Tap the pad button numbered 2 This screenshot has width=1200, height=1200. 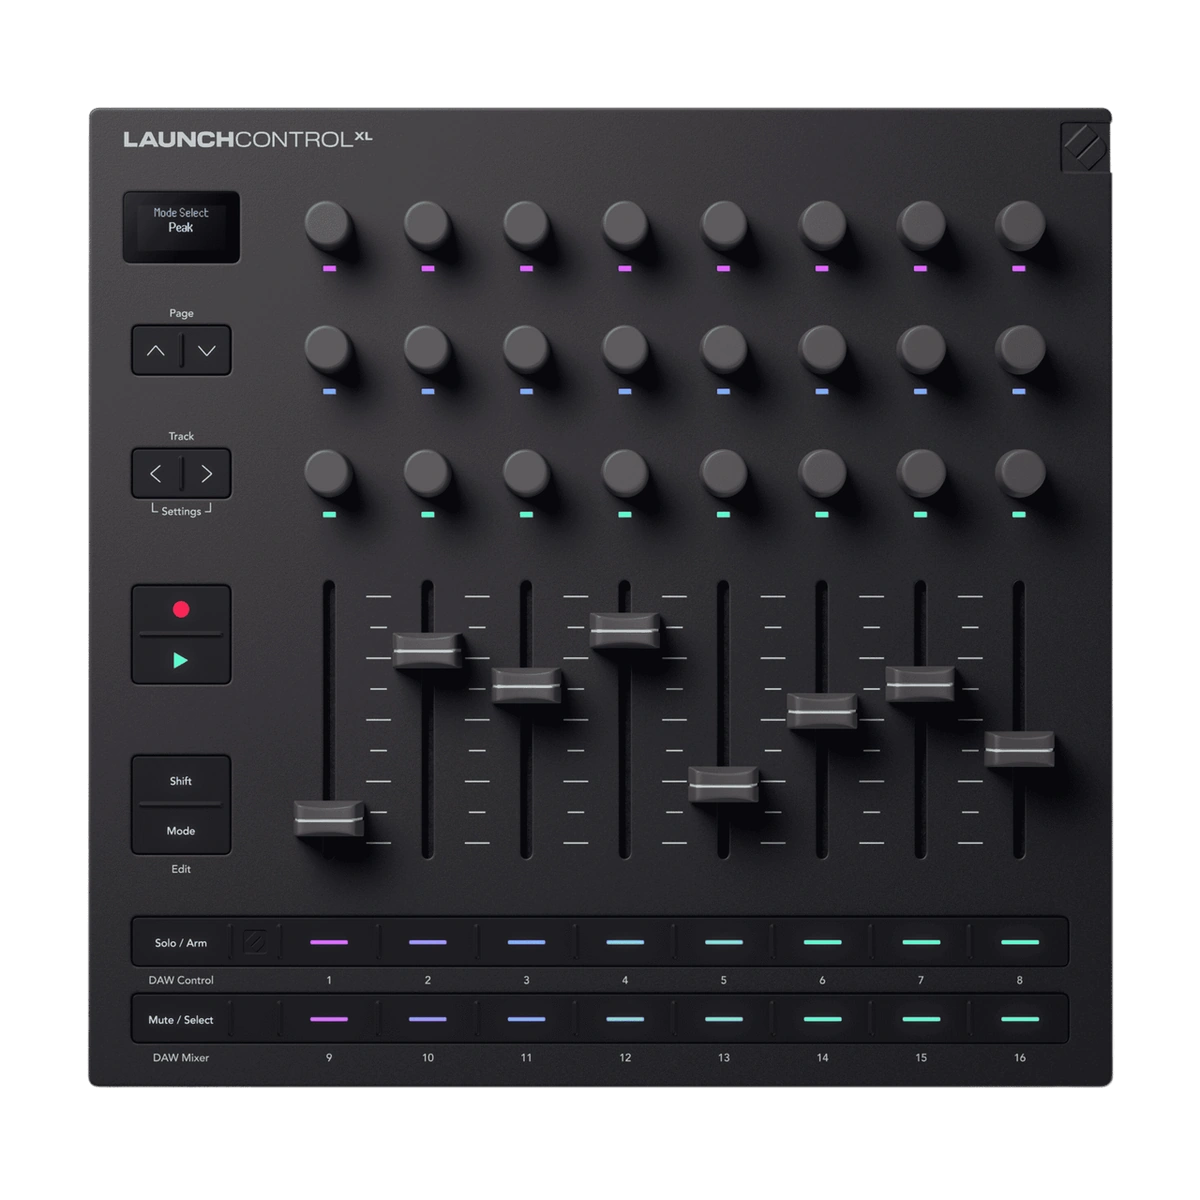[428, 942]
